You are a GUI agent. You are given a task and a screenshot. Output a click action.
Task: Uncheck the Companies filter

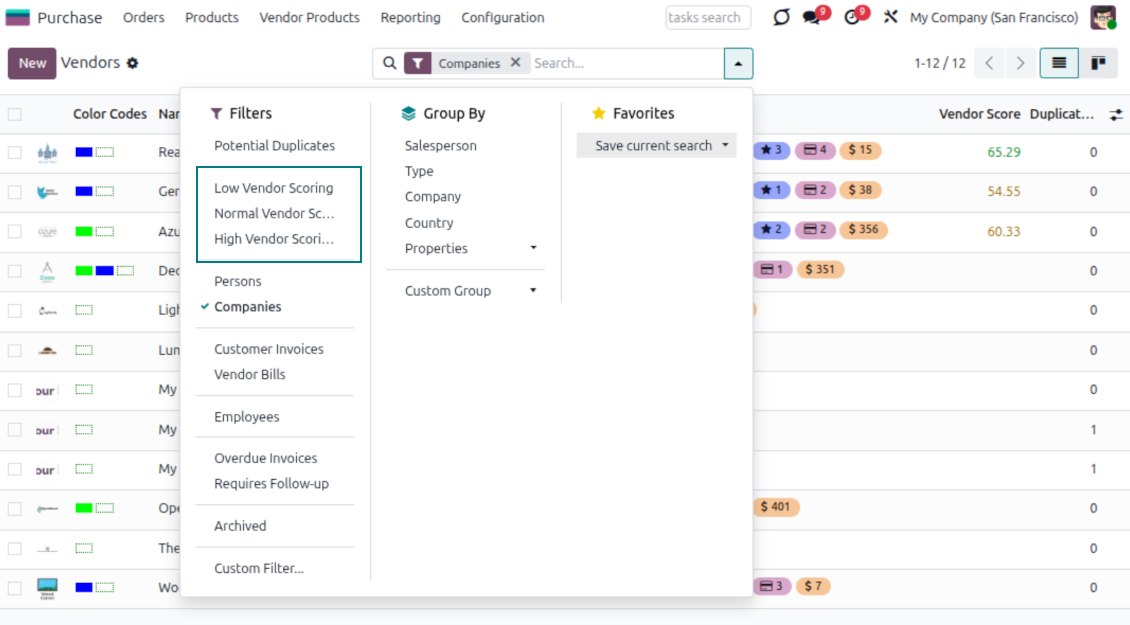(x=247, y=307)
